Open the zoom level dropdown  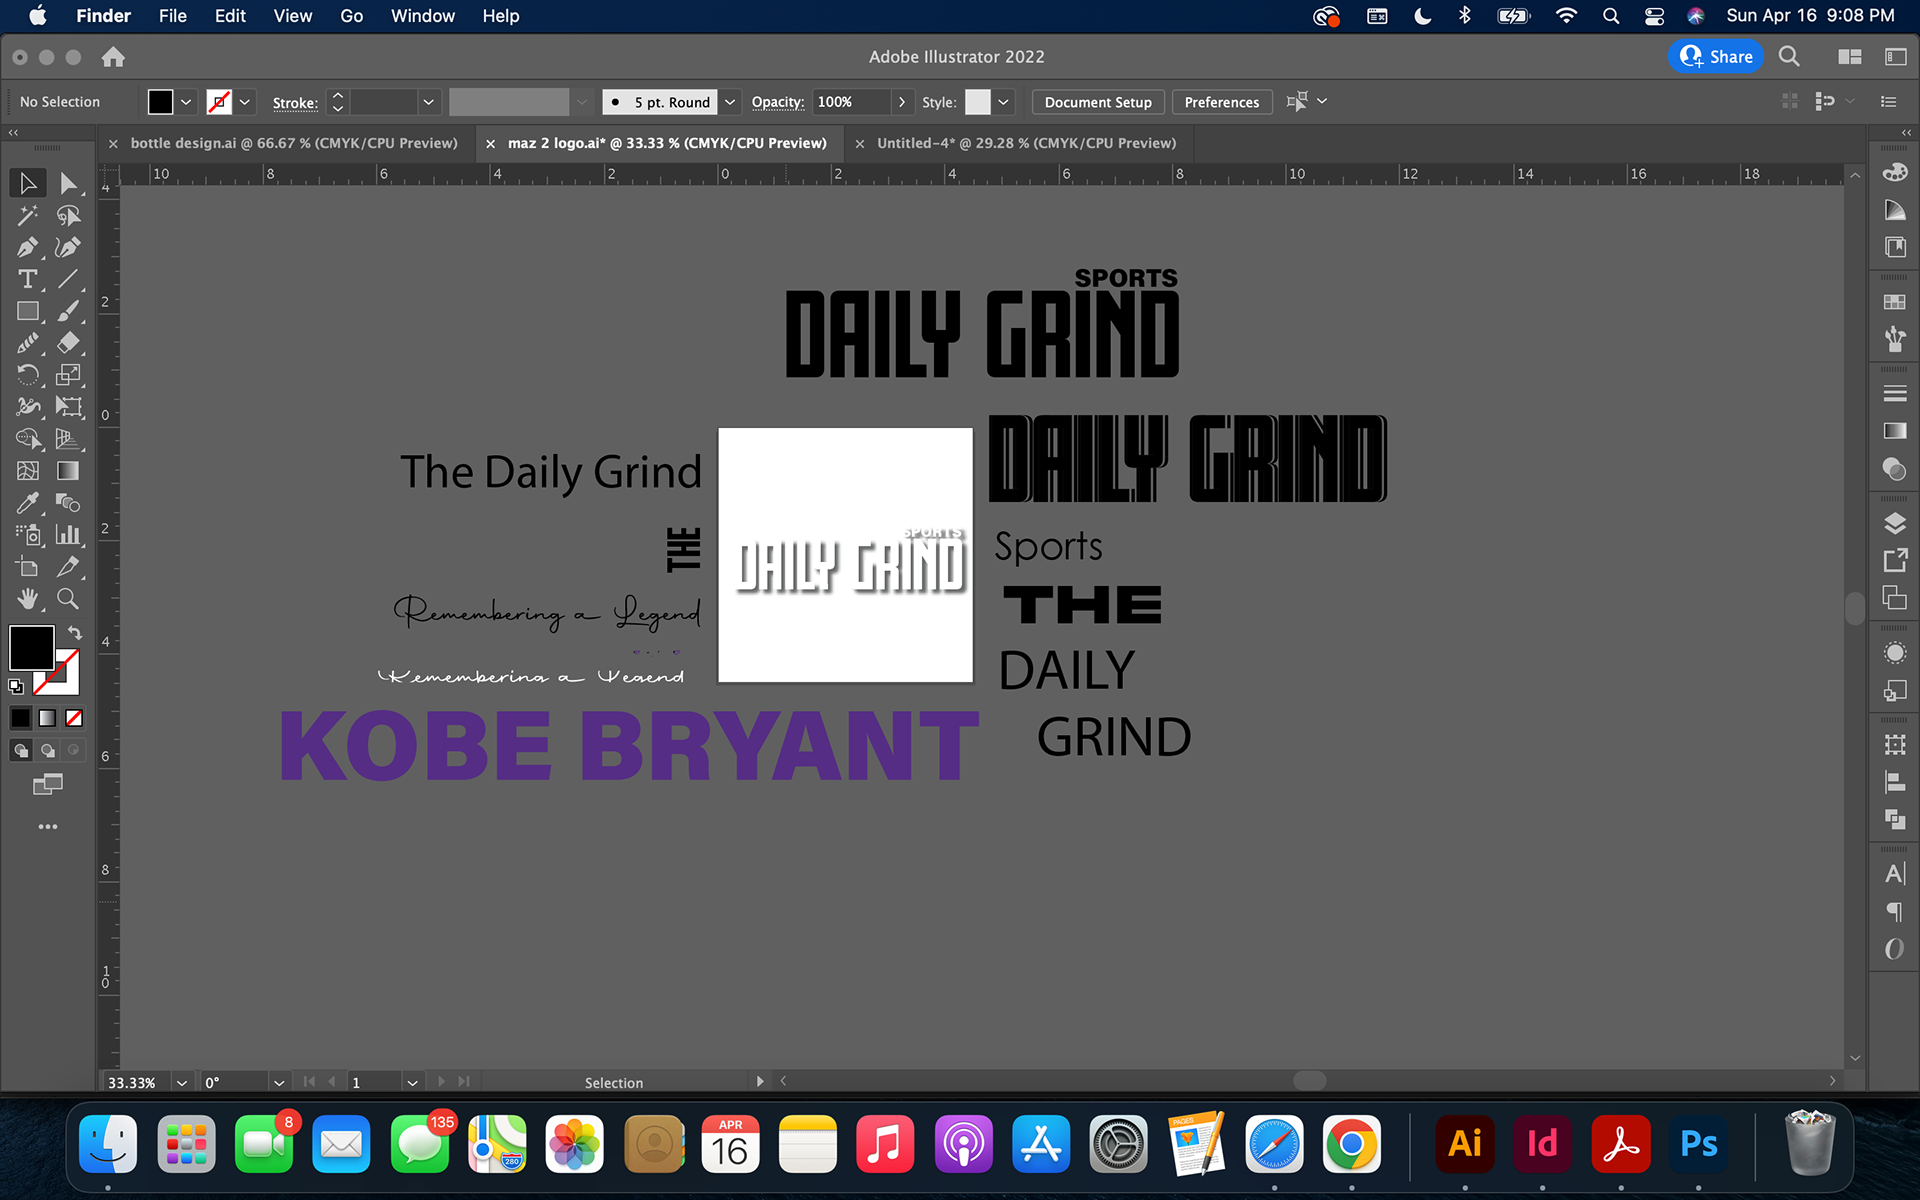(x=181, y=1082)
